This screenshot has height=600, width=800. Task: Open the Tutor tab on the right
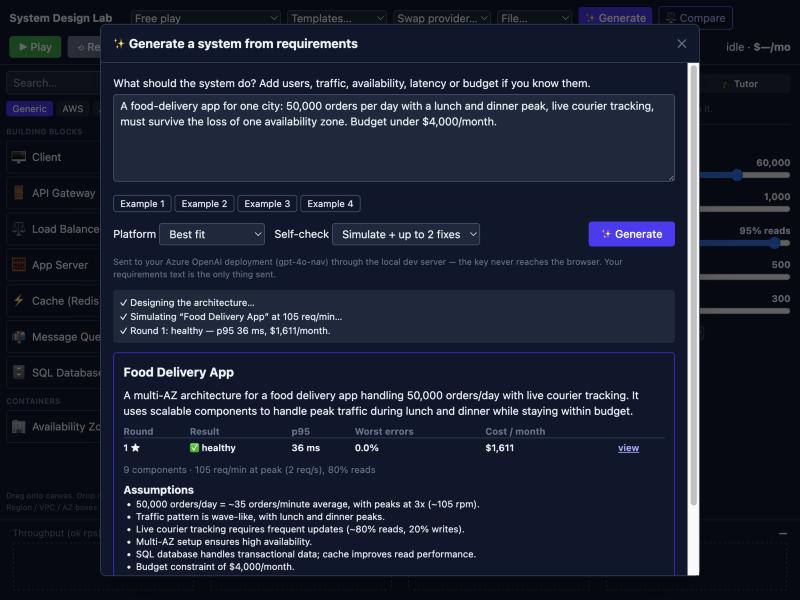click(x=745, y=84)
